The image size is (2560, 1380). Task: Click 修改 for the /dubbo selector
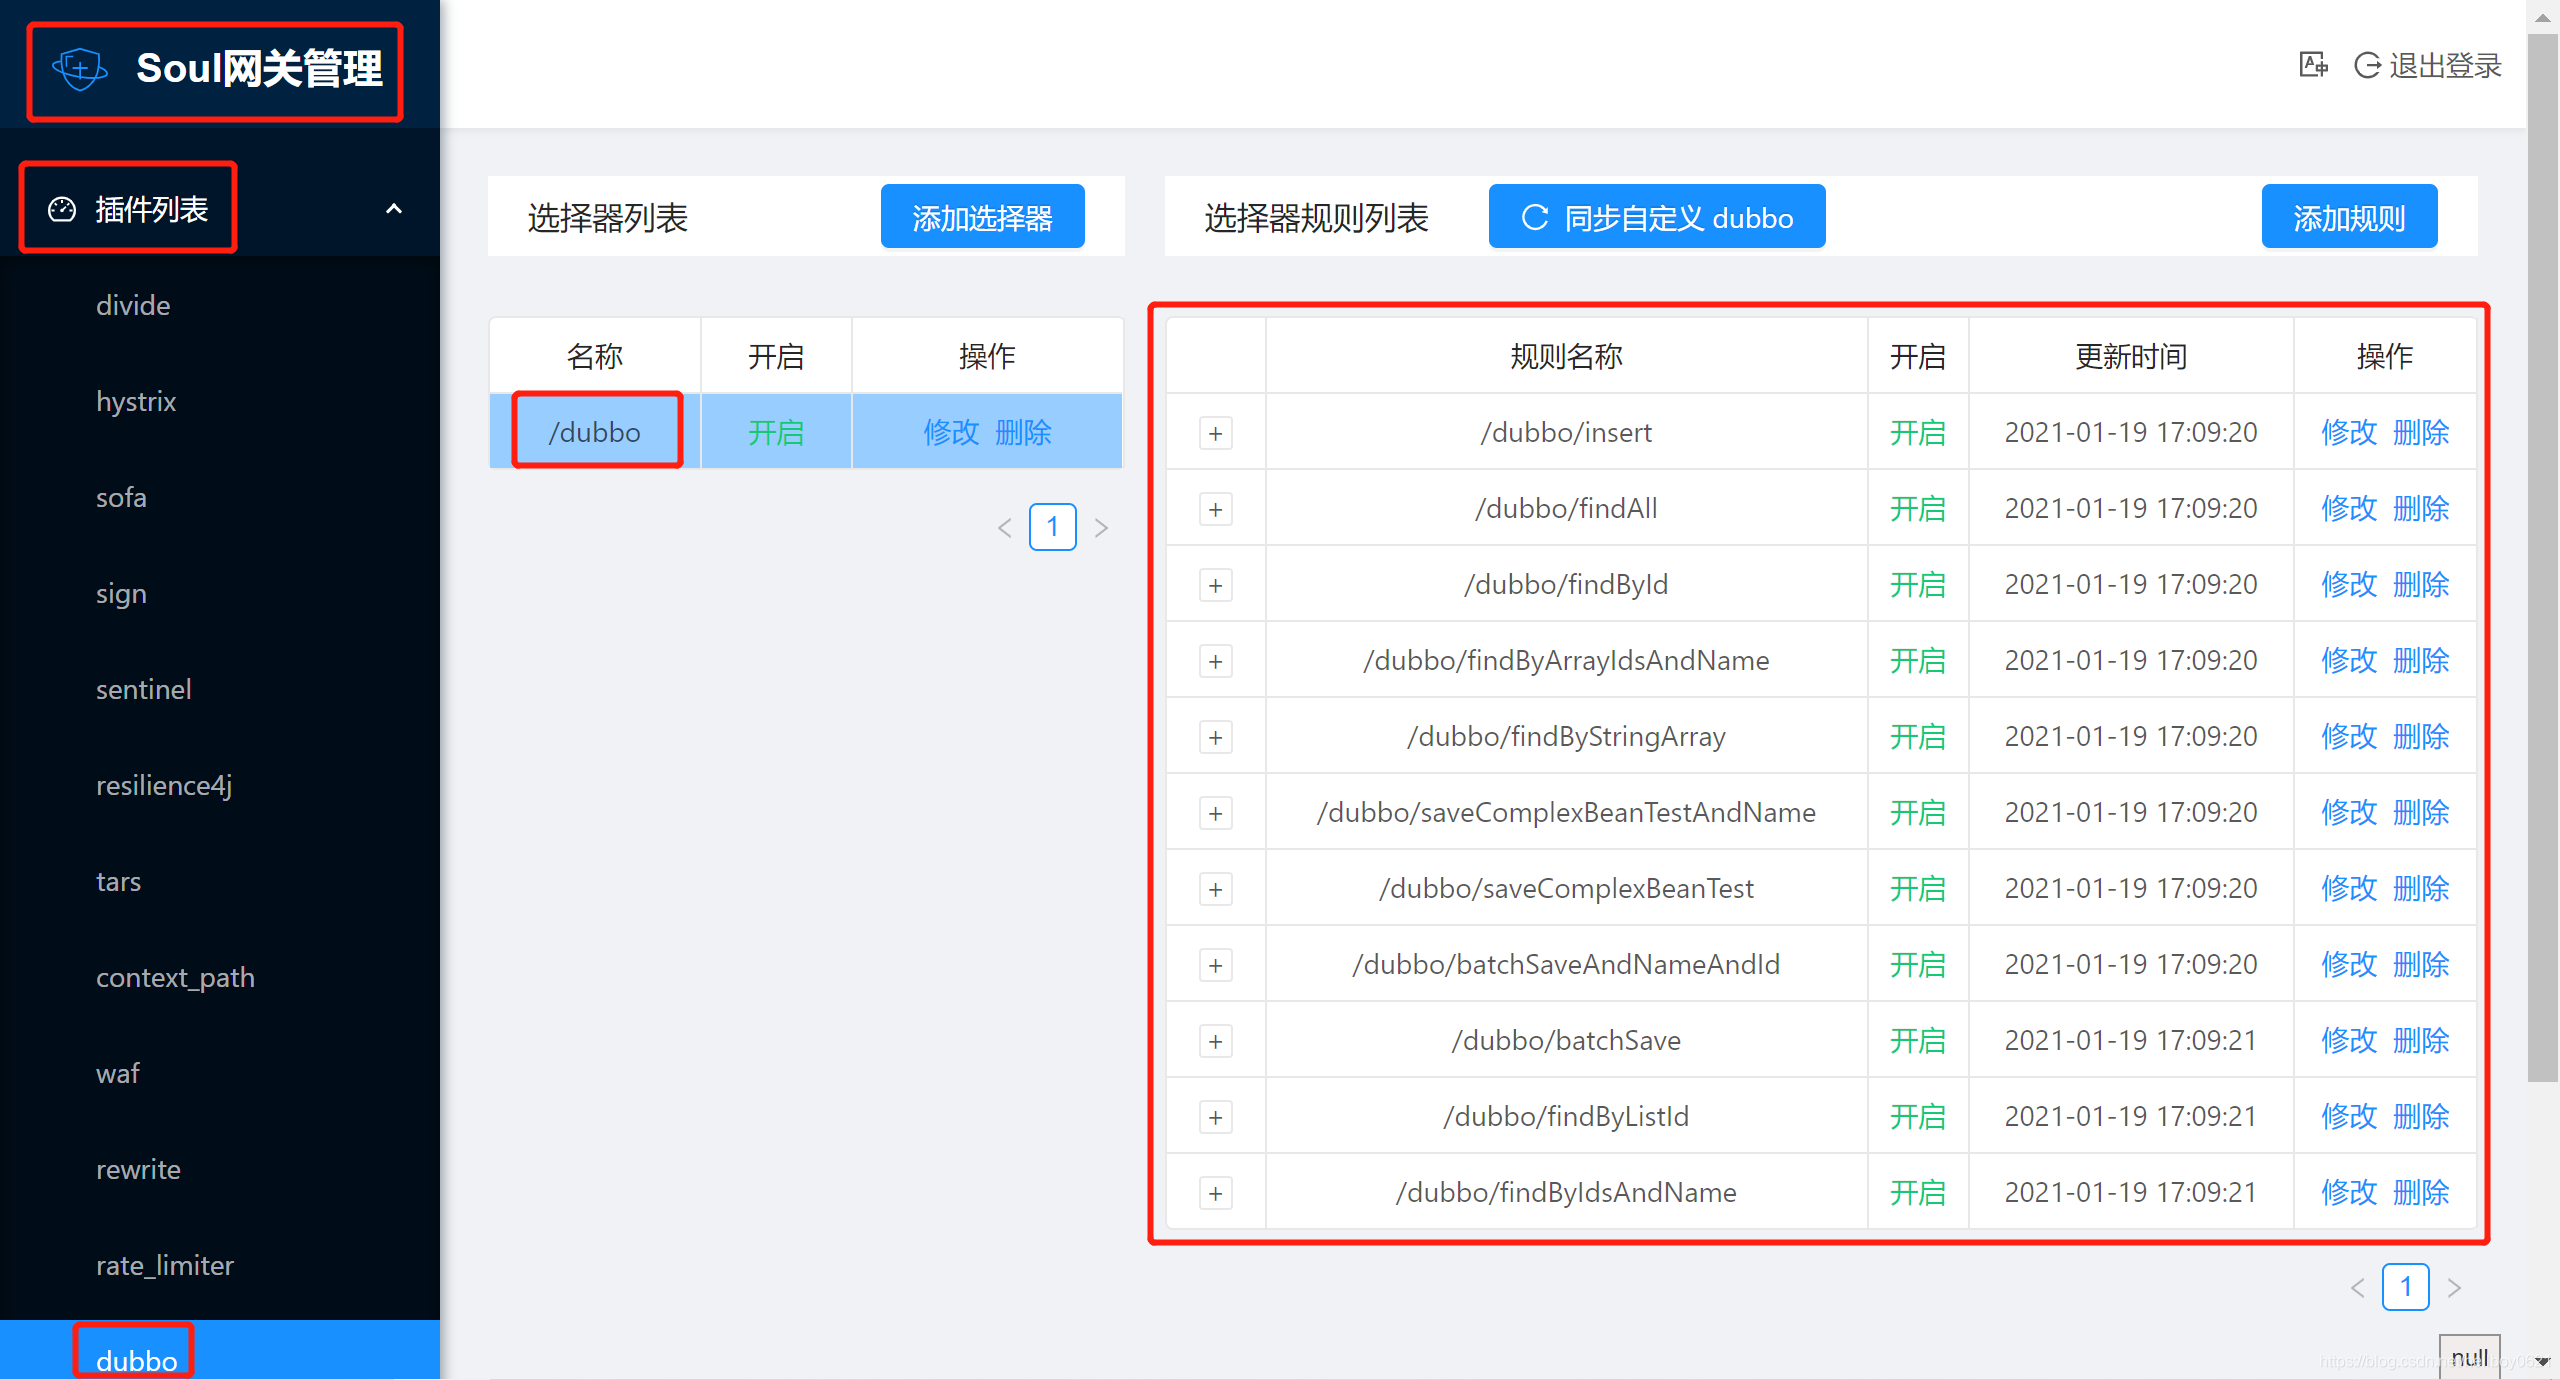(950, 432)
